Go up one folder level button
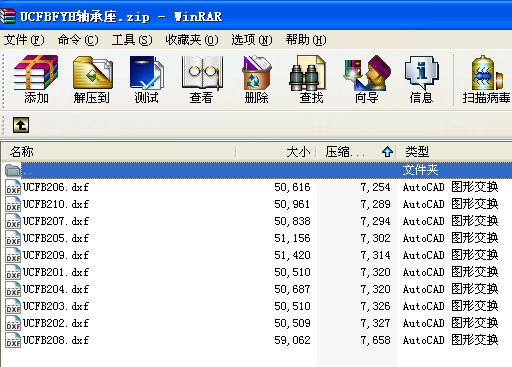This screenshot has width=512, height=367. [21, 125]
